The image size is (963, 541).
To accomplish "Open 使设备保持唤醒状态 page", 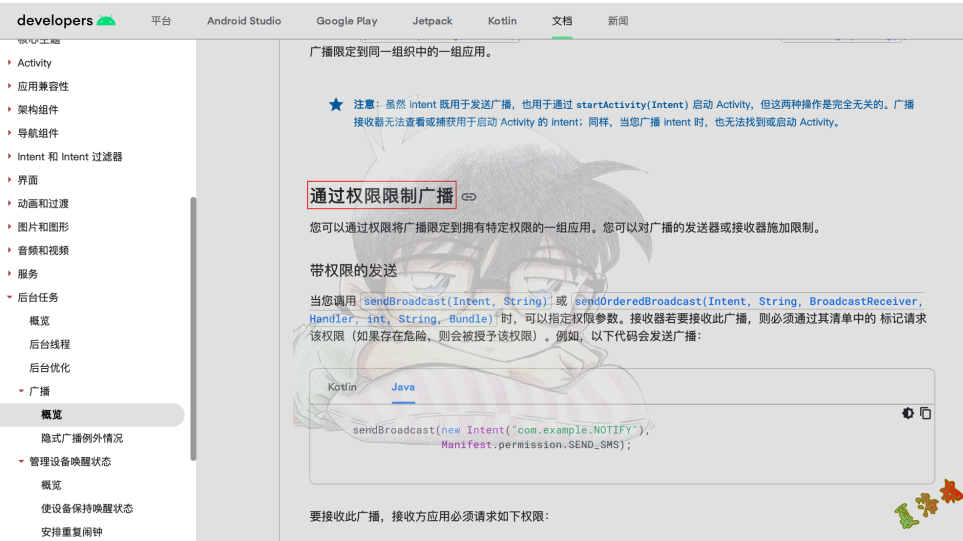I will click(87, 508).
